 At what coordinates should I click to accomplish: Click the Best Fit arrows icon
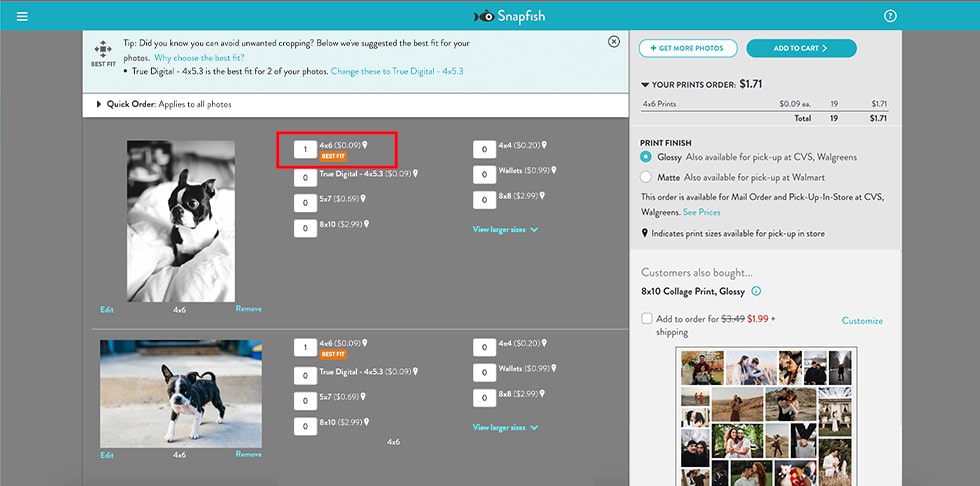(102, 50)
